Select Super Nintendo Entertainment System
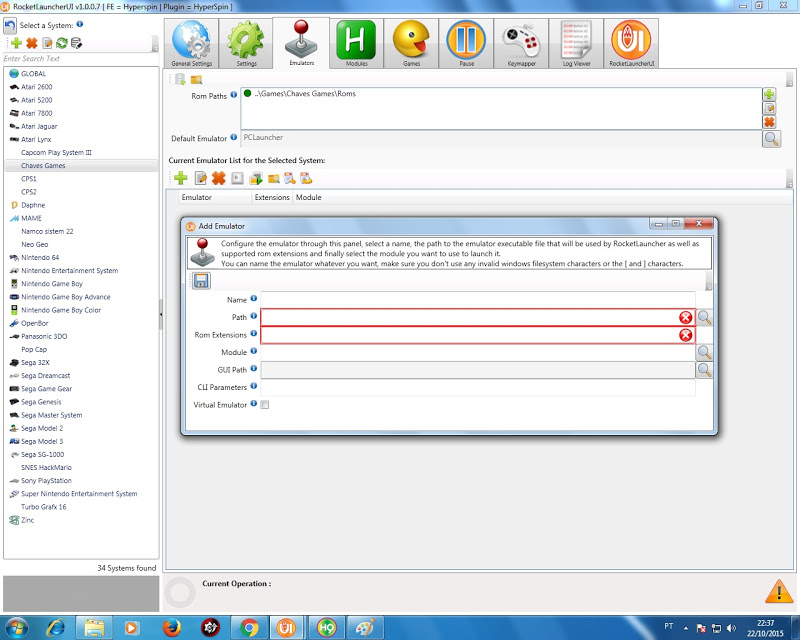 click(x=79, y=494)
